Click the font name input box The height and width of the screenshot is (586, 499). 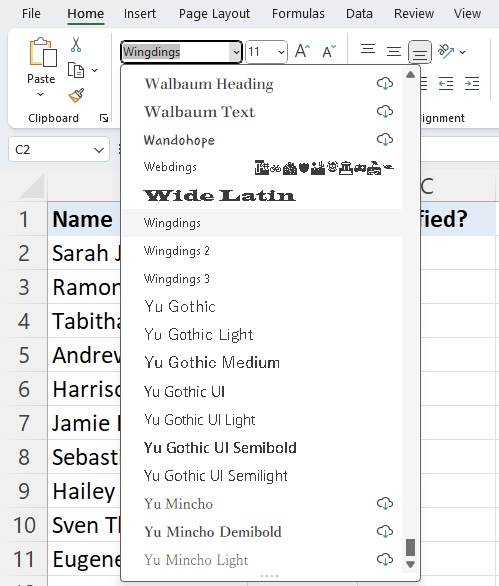click(x=176, y=52)
